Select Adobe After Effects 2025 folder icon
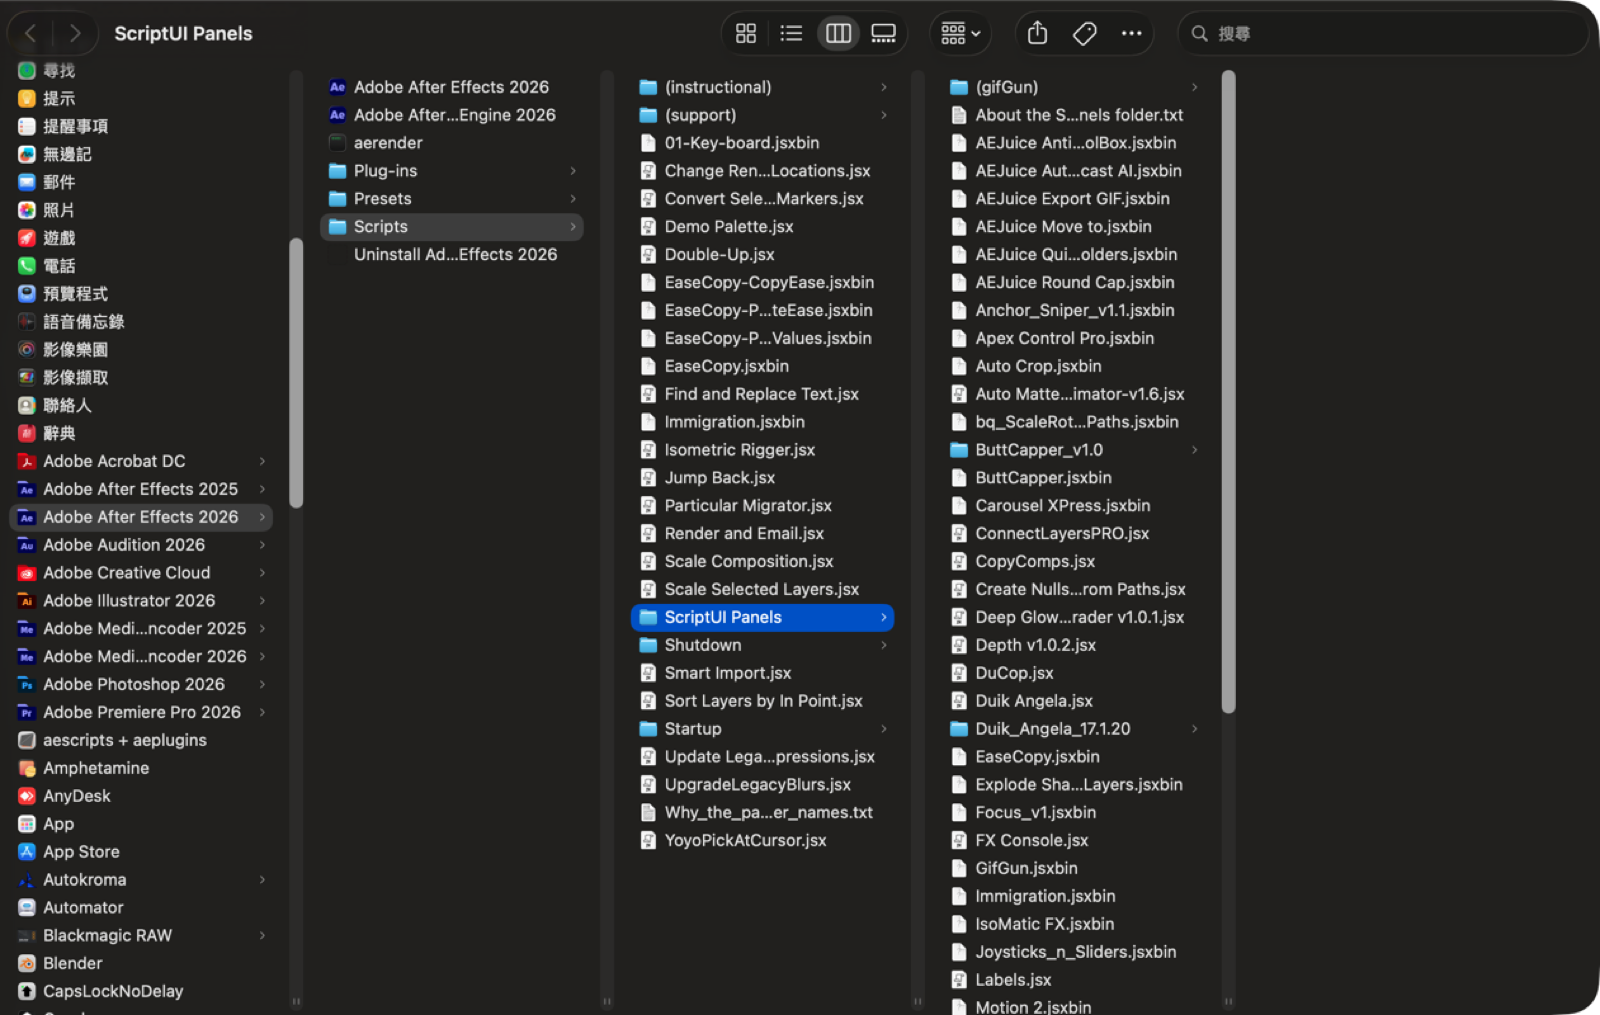1600x1015 pixels. coord(27,490)
